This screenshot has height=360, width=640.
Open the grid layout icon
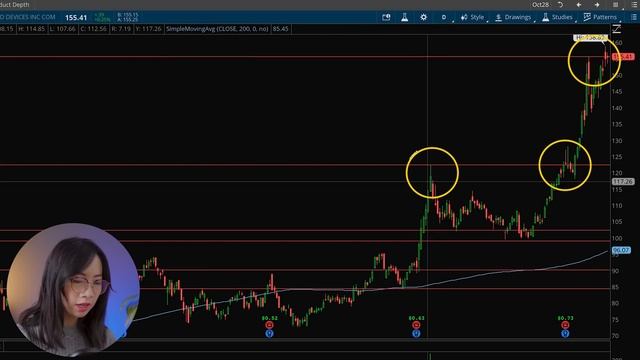click(x=615, y=5)
